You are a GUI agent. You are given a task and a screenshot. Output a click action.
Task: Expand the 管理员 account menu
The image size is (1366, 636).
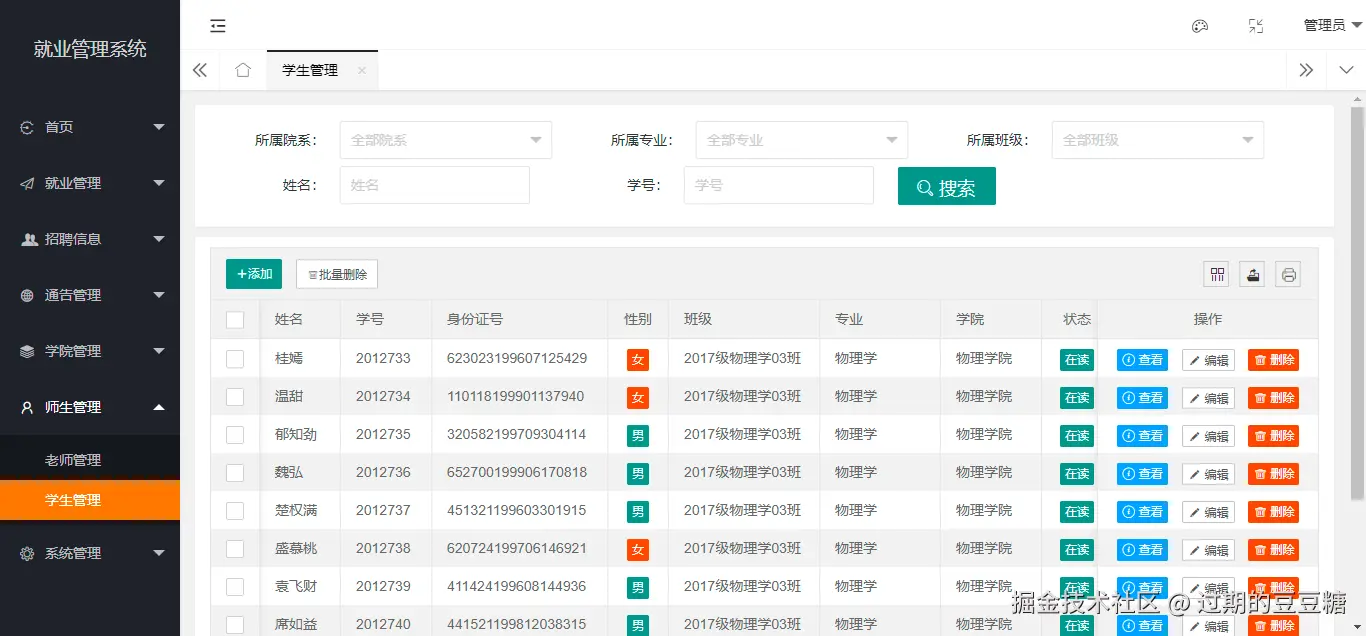(x=1325, y=24)
